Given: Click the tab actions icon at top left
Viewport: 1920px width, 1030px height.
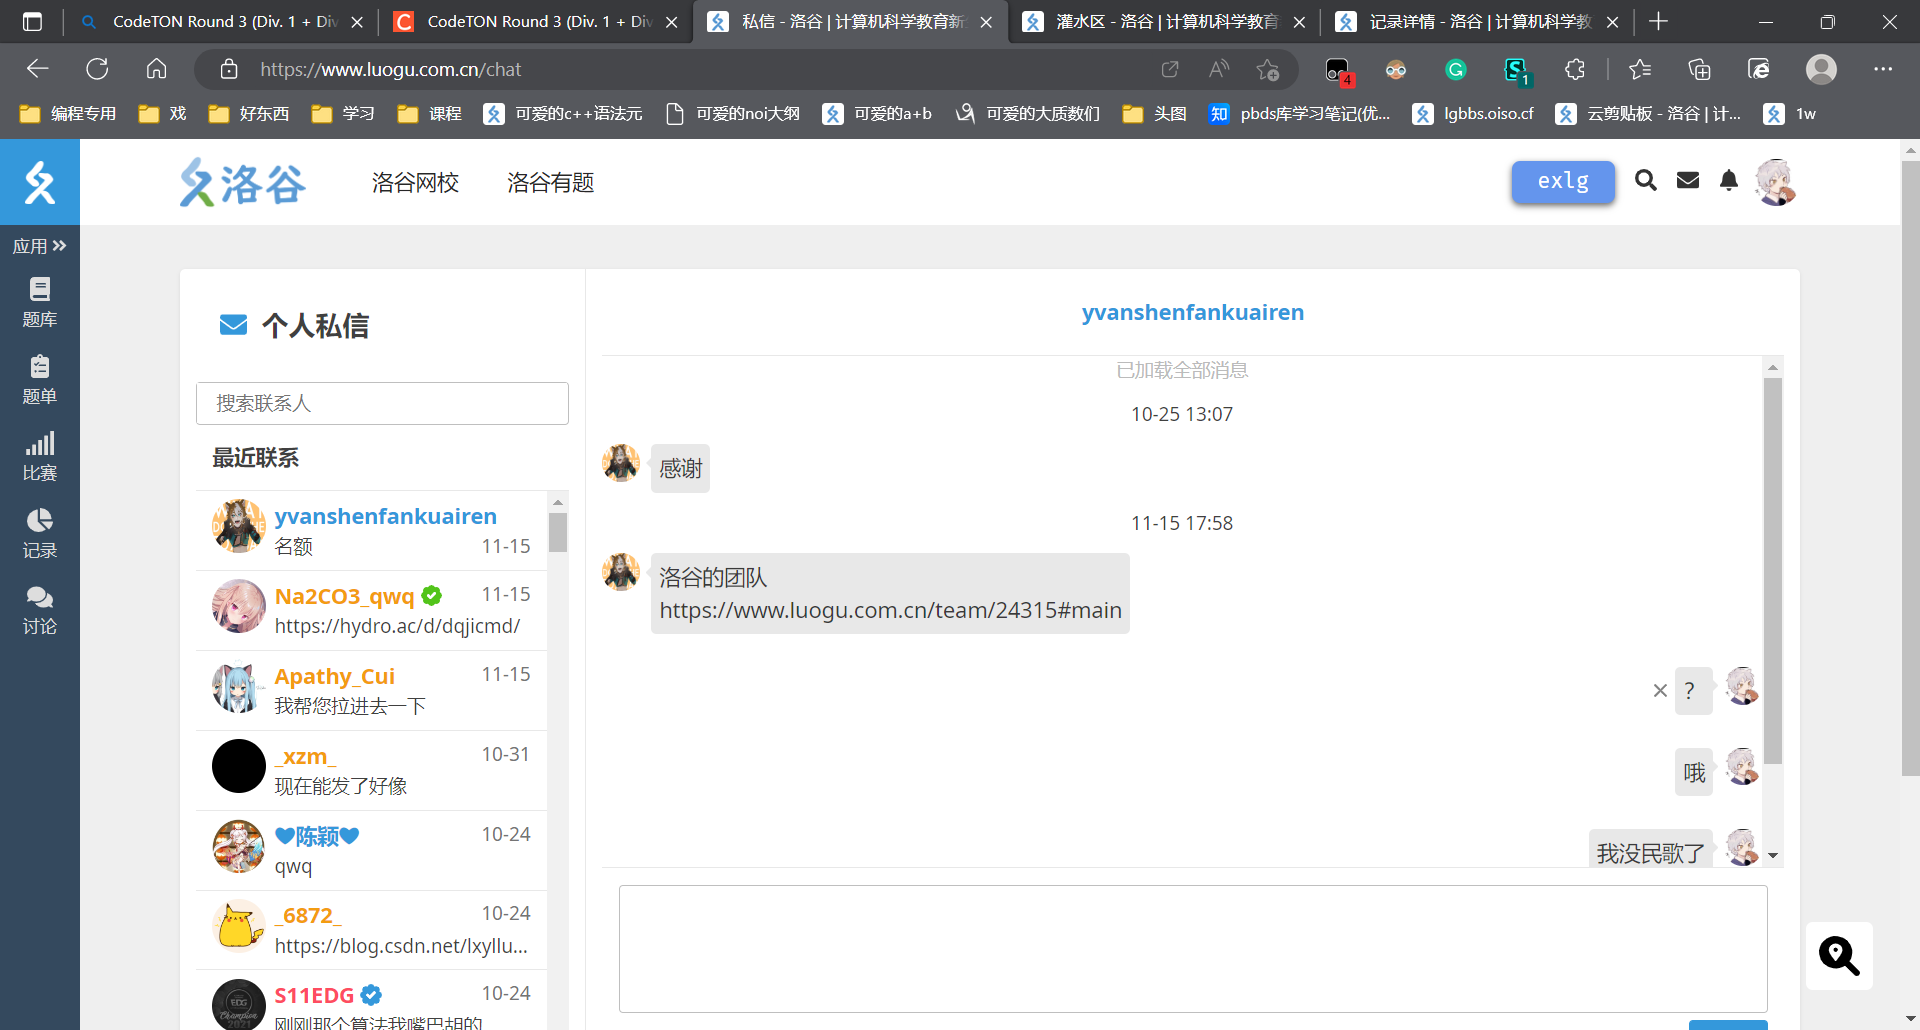Looking at the screenshot, I should (32, 22).
